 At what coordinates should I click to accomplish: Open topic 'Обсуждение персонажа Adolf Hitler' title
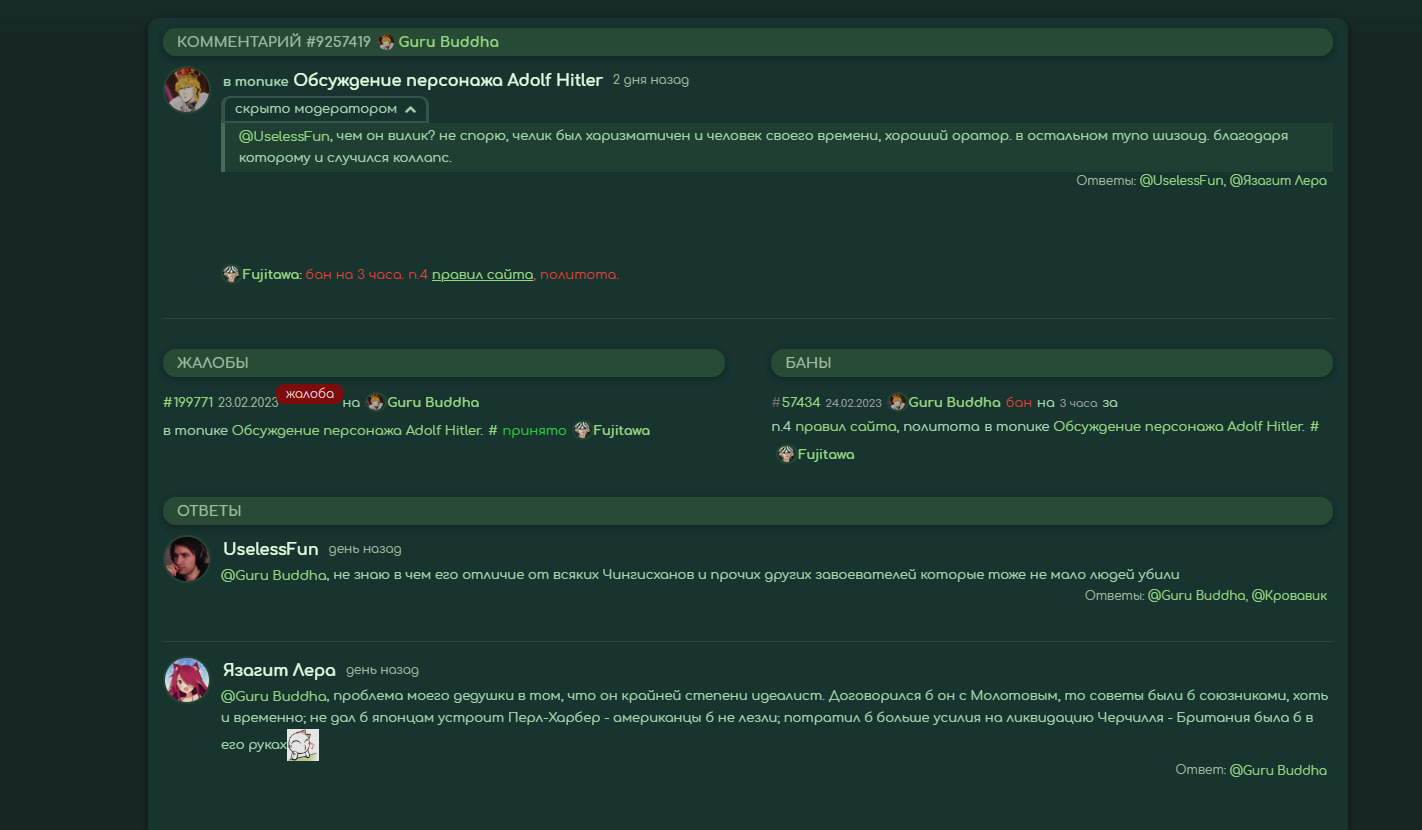(448, 80)
